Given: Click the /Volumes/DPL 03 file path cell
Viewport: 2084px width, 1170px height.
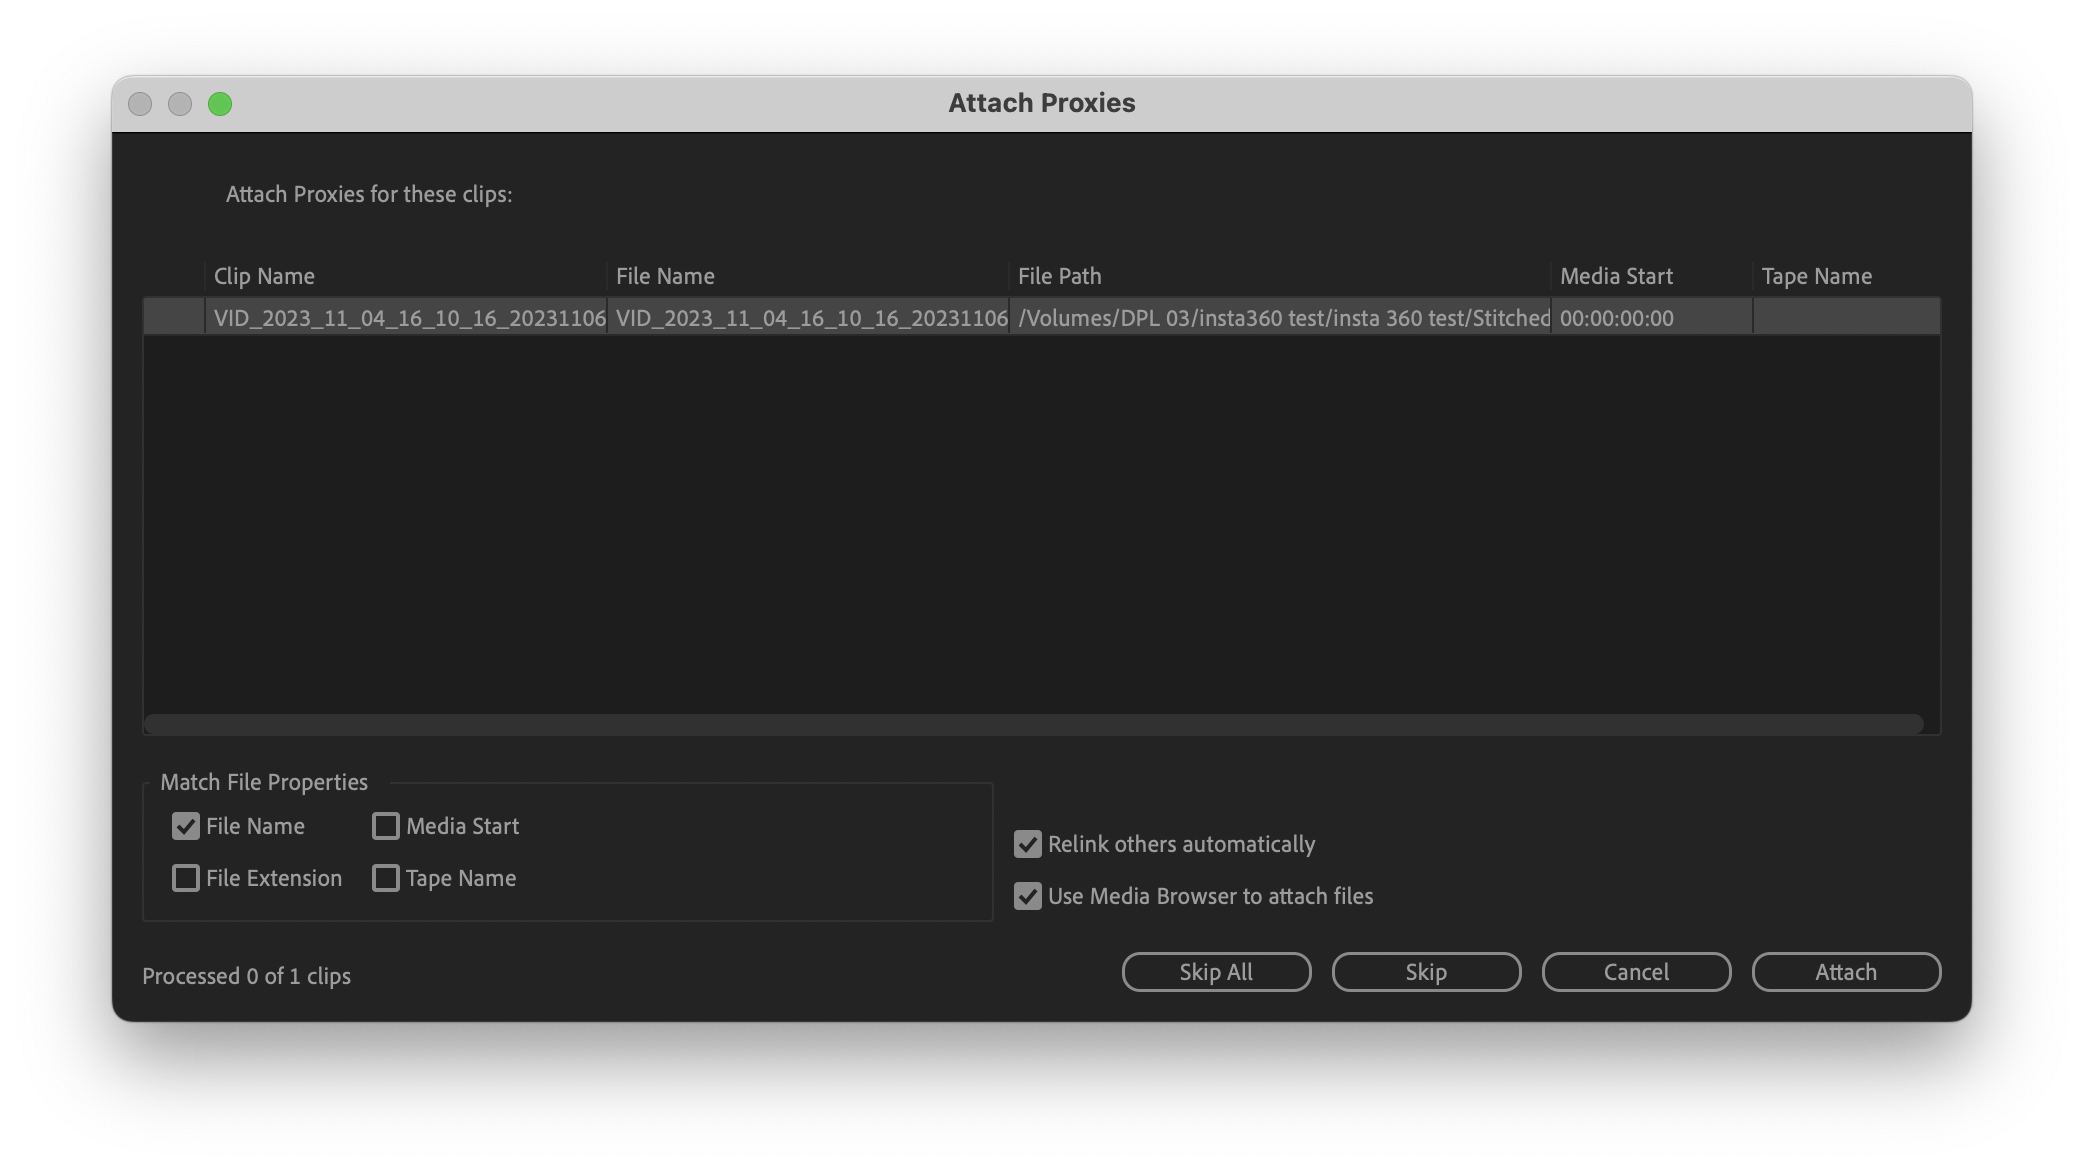Looking at the screenshot, I should 1280,318.
